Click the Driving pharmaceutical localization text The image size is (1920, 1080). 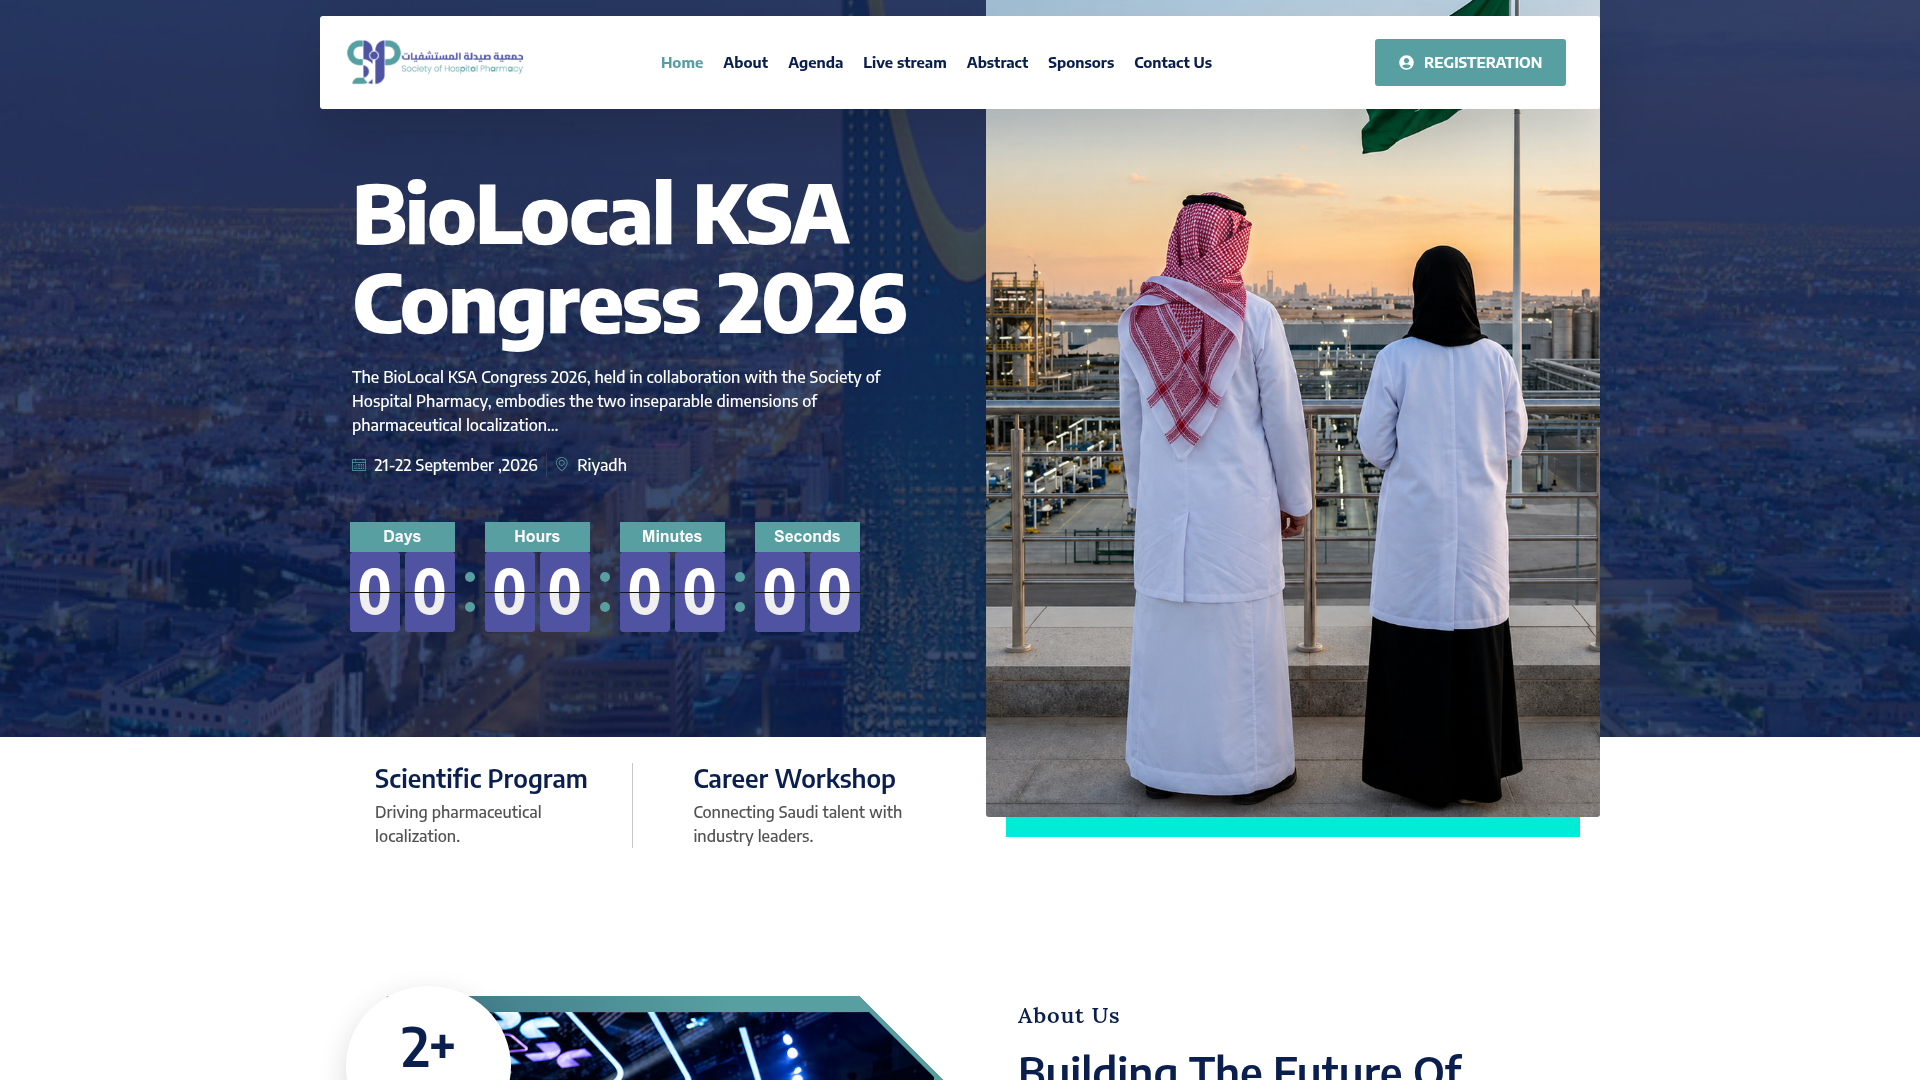[x=458, y=824]
